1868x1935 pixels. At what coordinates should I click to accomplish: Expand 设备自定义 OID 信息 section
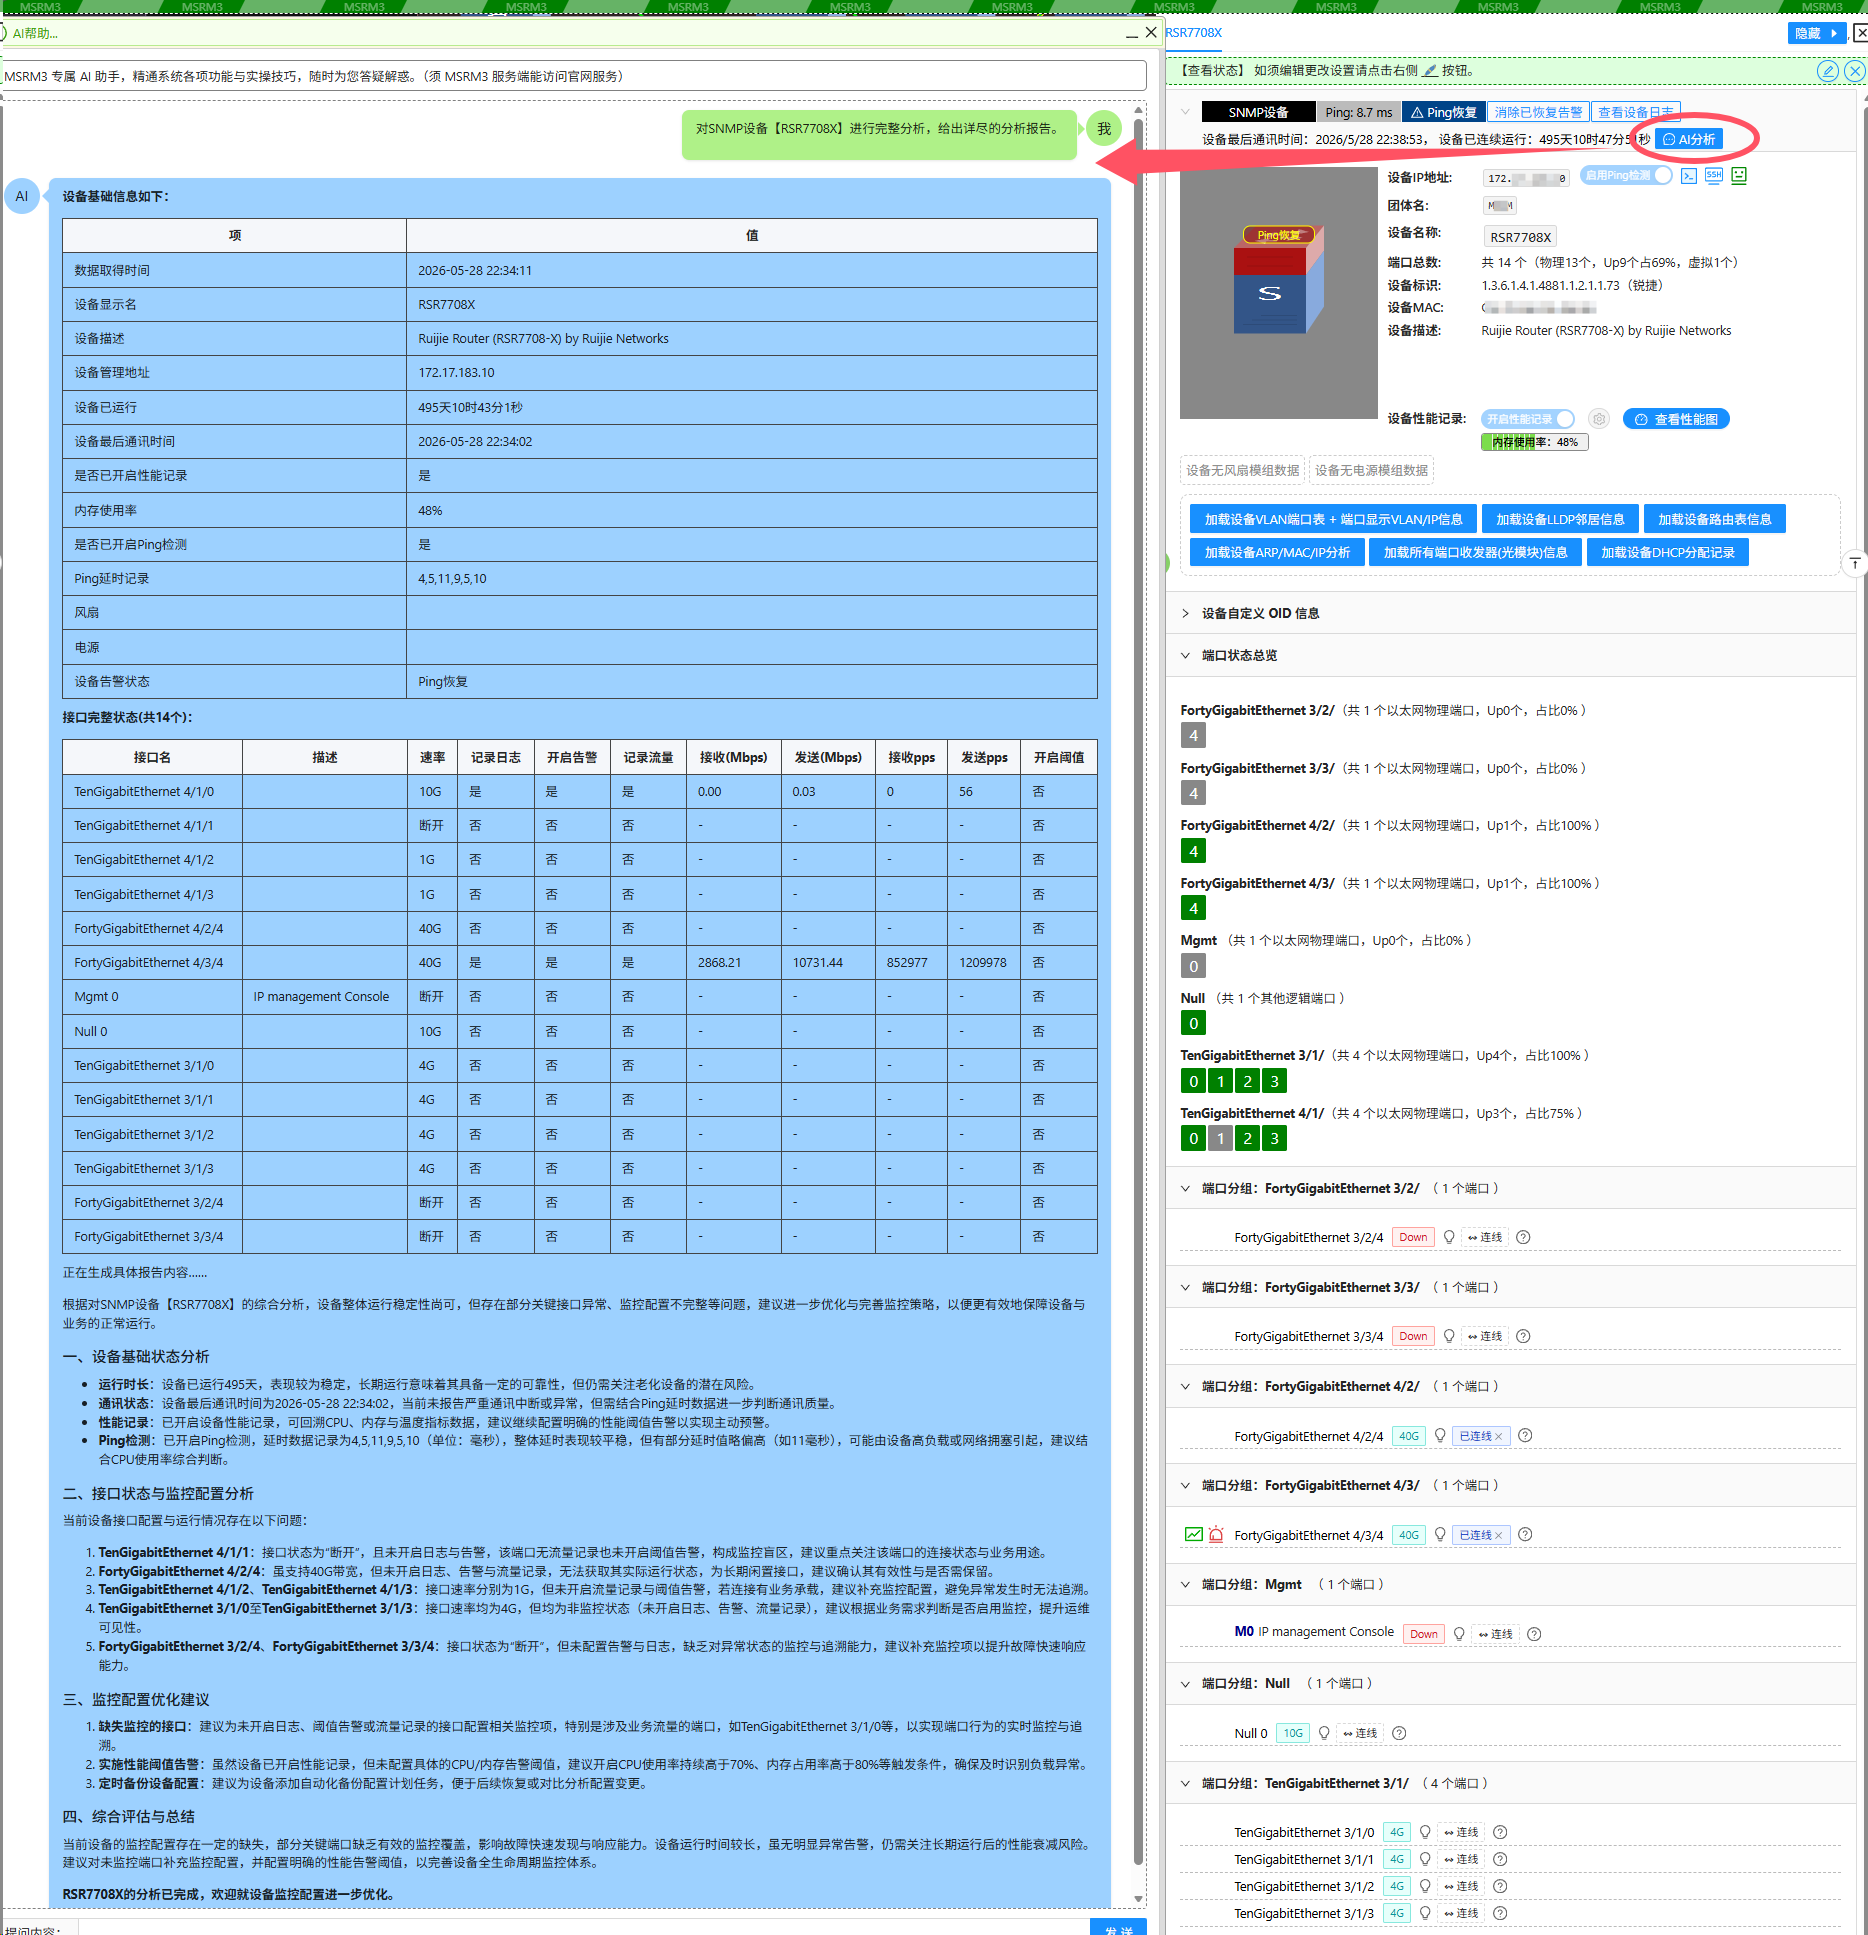1185,614
